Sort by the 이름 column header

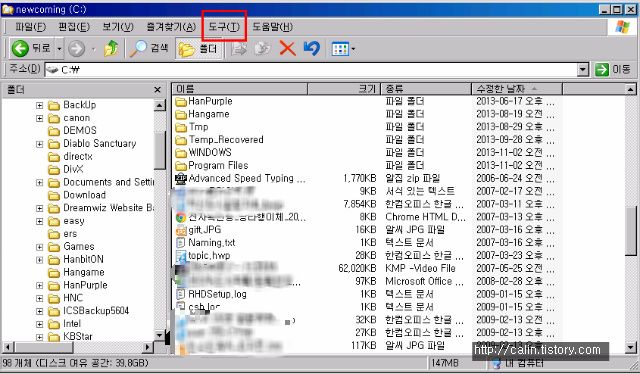pyautogui.click(x=240, y=89)
